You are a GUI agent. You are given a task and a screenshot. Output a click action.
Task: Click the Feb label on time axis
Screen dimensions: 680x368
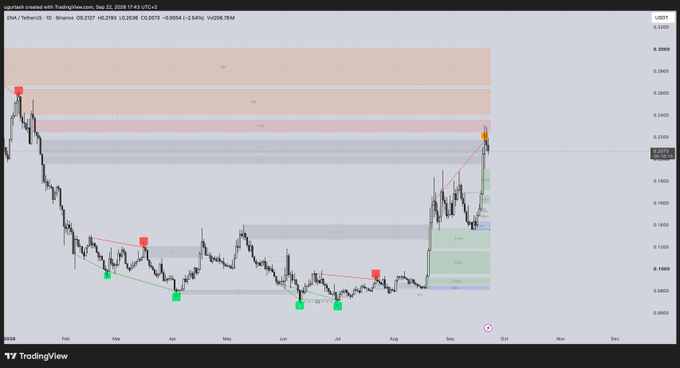point(65,339)
